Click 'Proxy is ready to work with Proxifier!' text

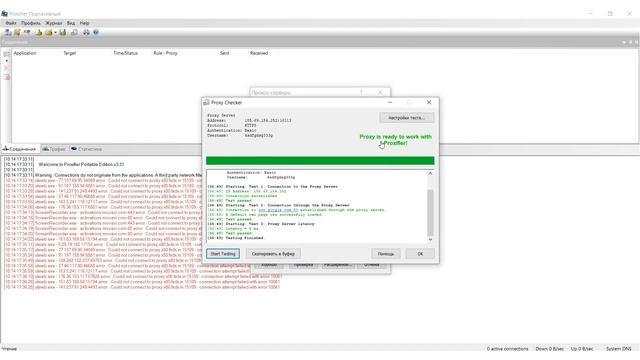[395, 140]
